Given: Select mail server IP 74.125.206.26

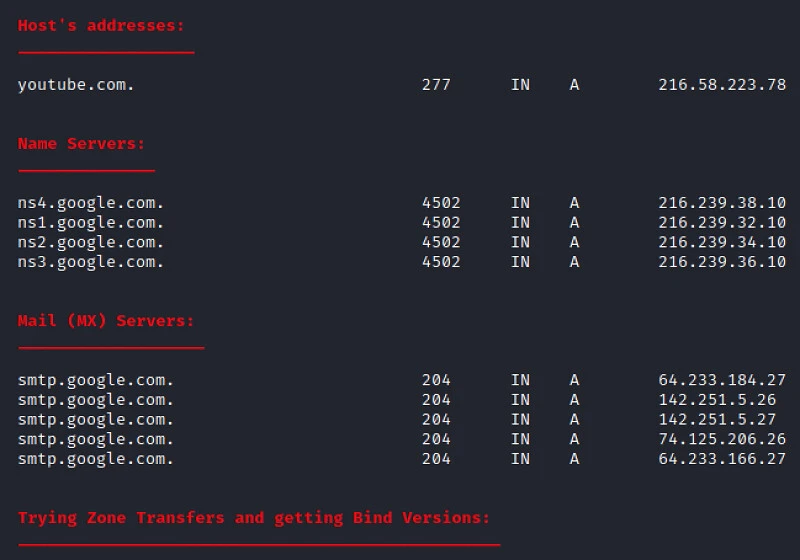Looking at the screenshot, I should (x=721, y=439).
